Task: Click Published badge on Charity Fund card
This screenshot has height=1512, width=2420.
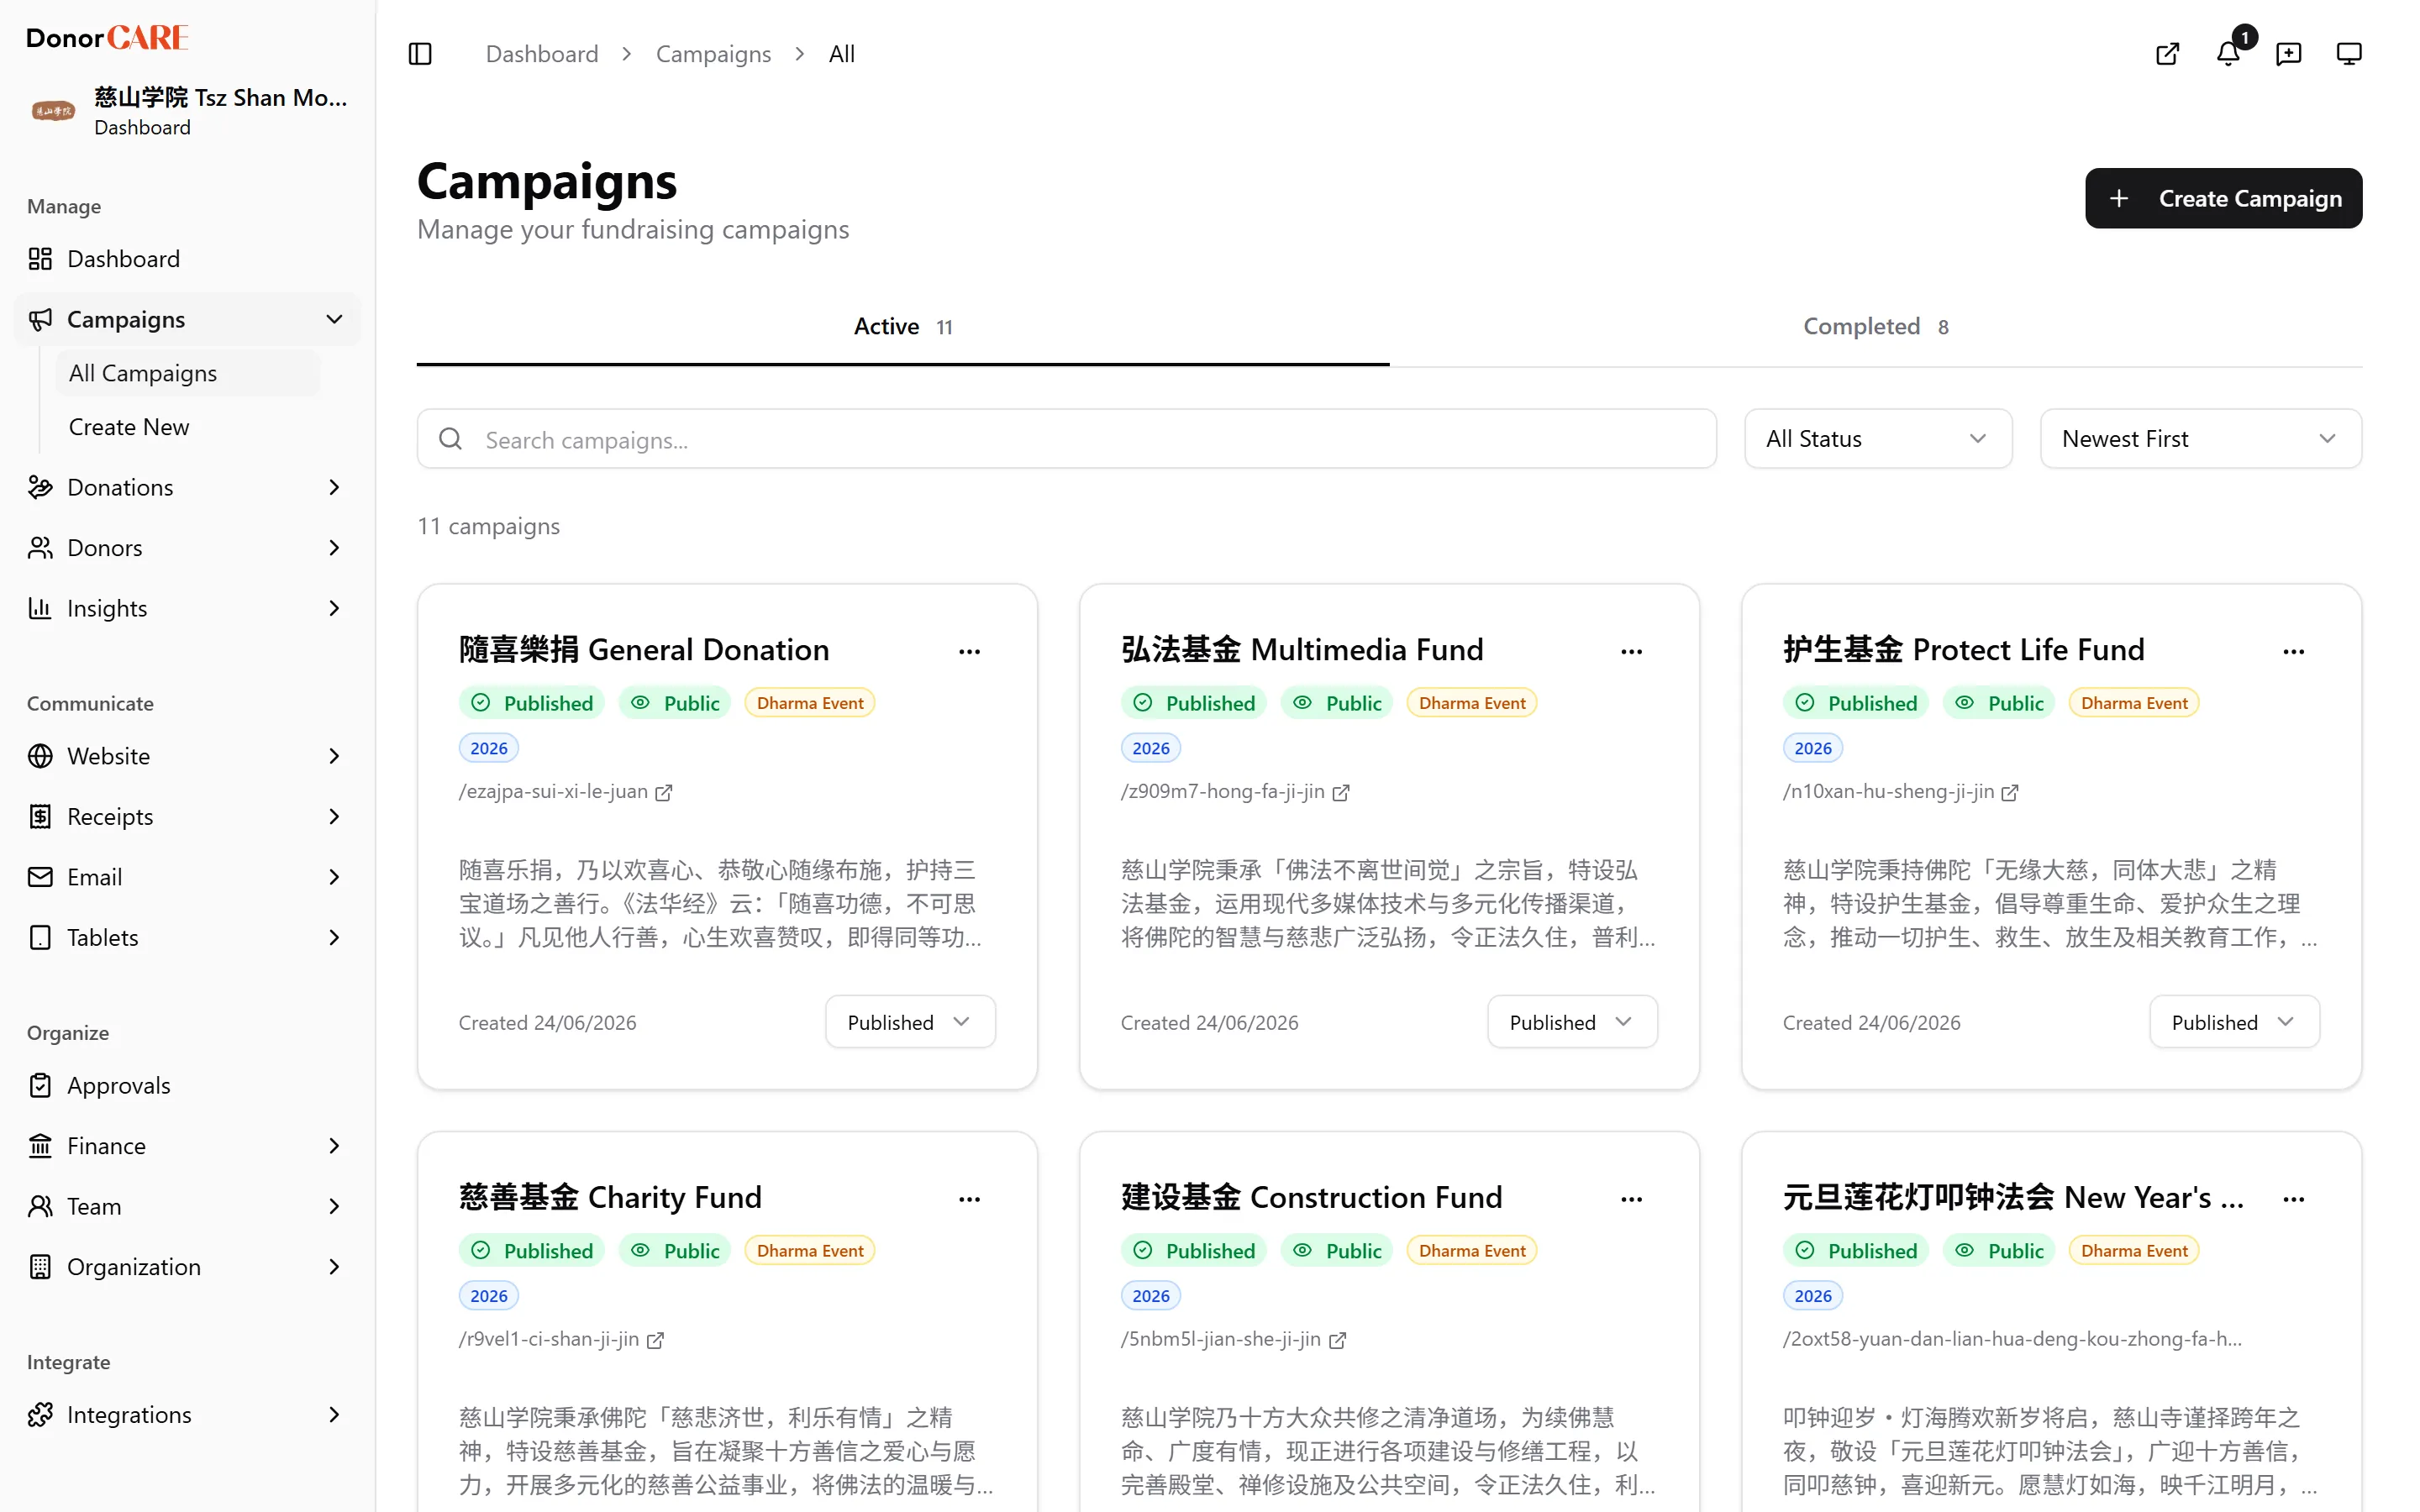Action: (x=532, y=1250)
